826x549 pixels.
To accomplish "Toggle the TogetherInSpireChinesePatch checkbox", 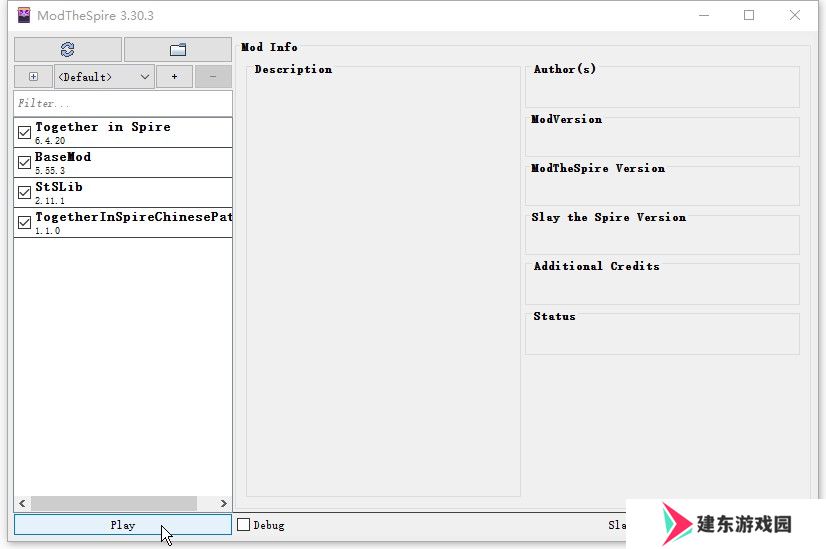I will (24, 222).
